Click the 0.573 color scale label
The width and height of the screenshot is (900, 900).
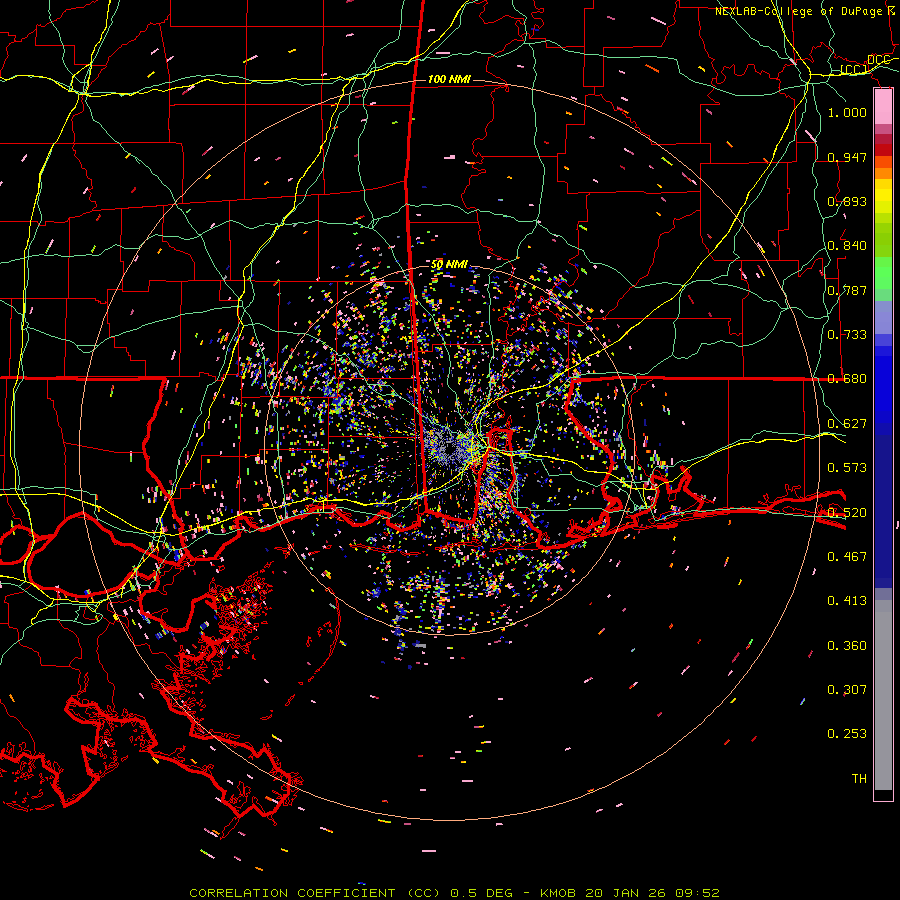(847, 468)
